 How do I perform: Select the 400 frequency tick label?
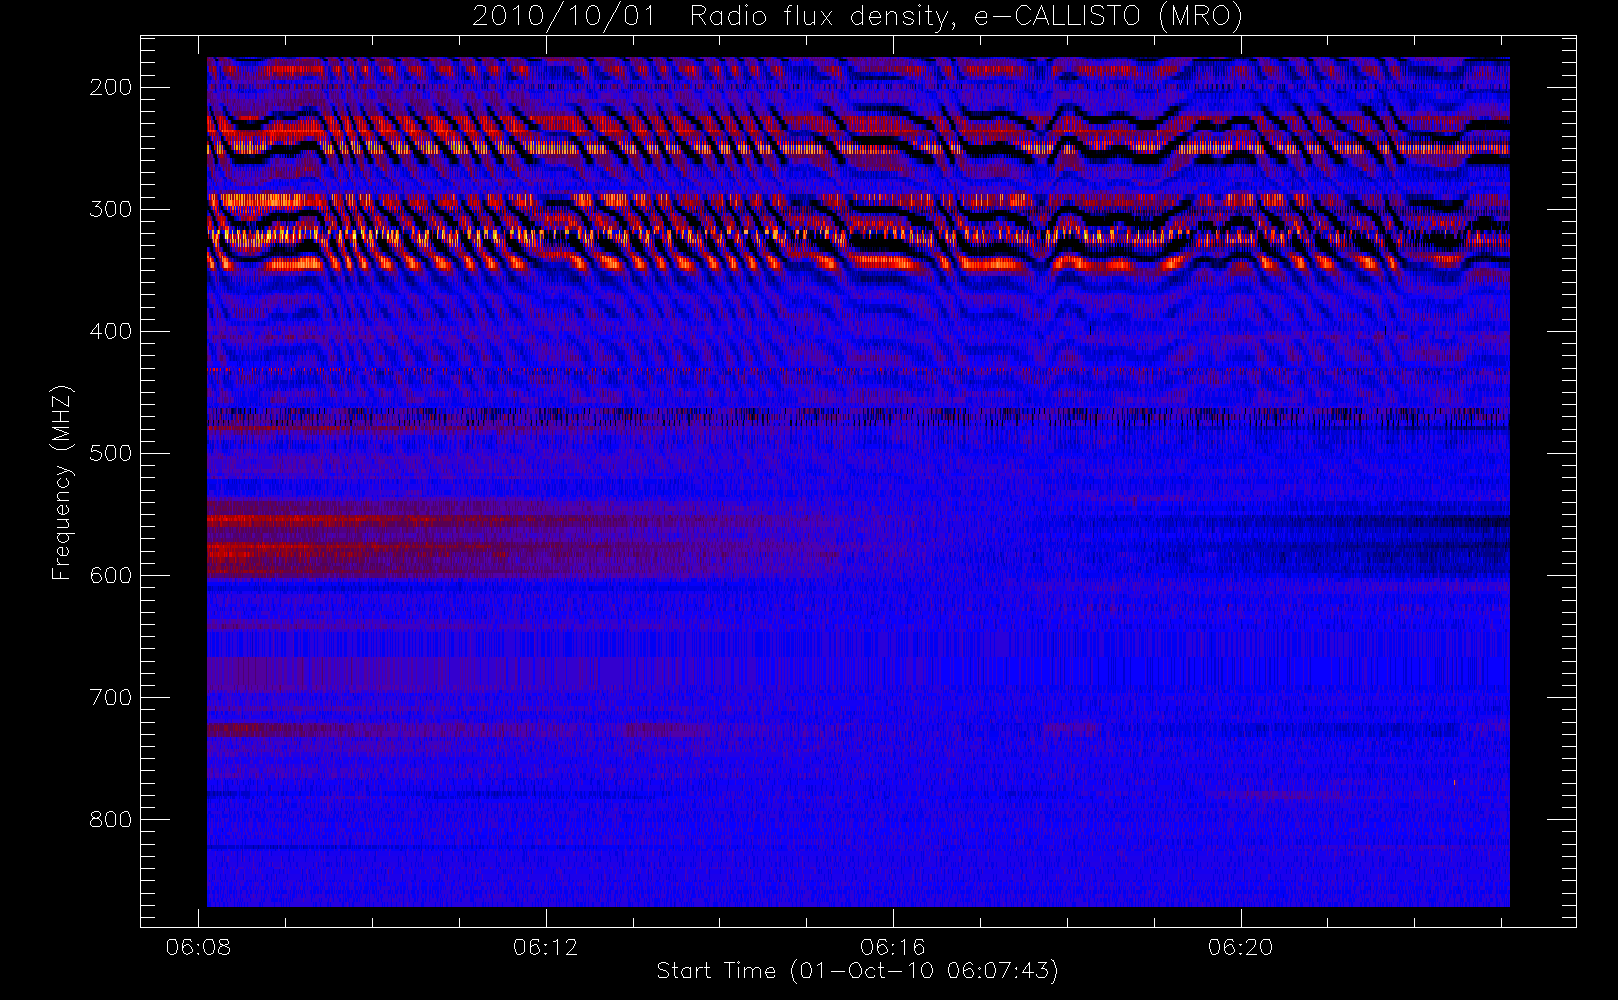[111, 331]
